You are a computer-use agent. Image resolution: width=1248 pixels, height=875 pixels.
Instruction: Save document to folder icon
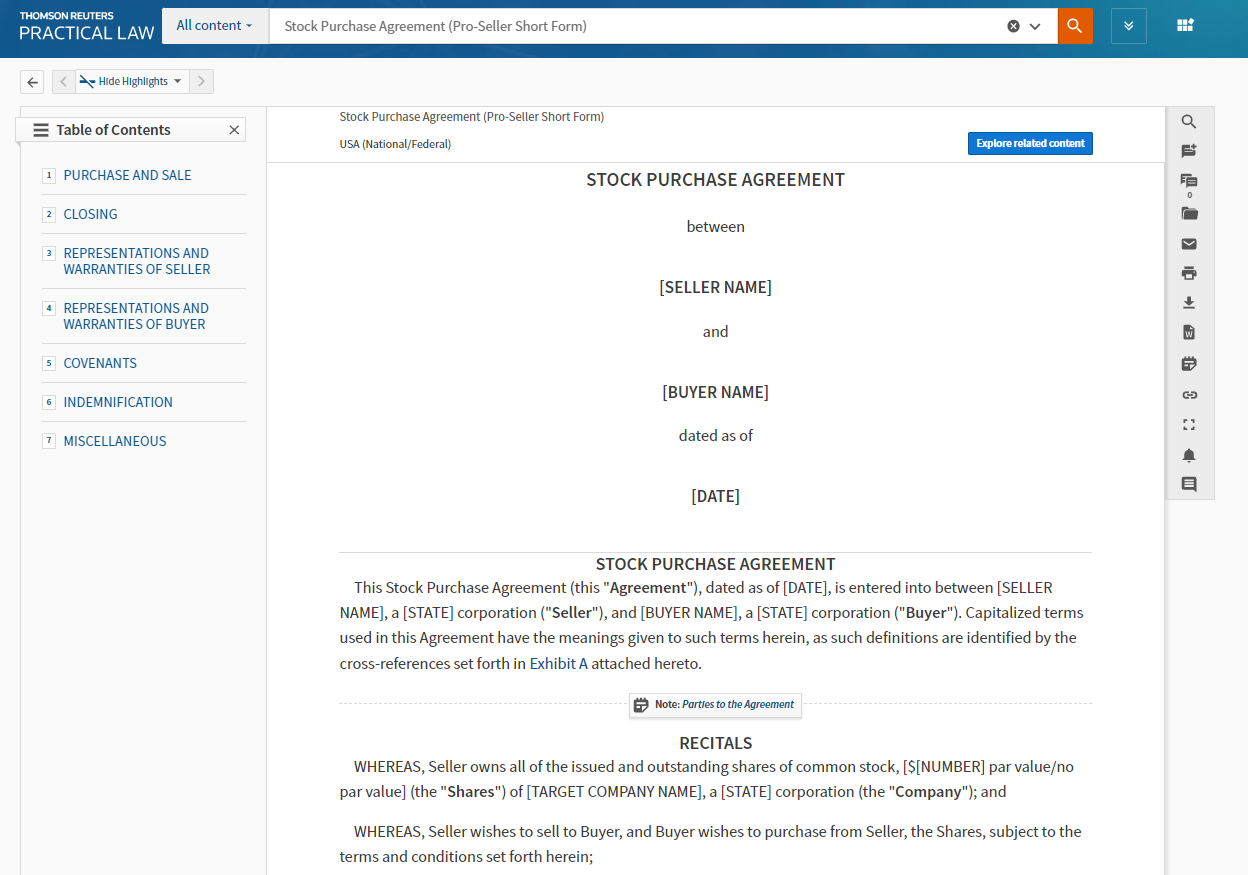pos(1189,213)
